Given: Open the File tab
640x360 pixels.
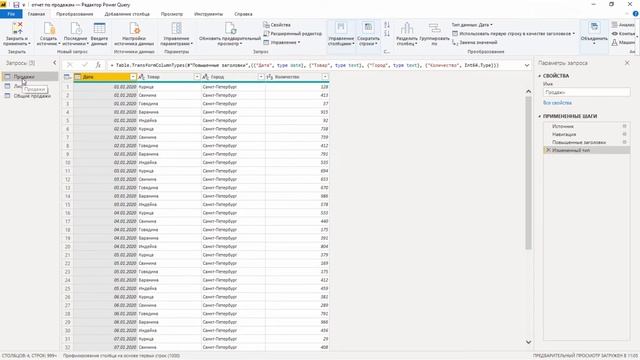Looking at the screenshot, I should (11, 14).
